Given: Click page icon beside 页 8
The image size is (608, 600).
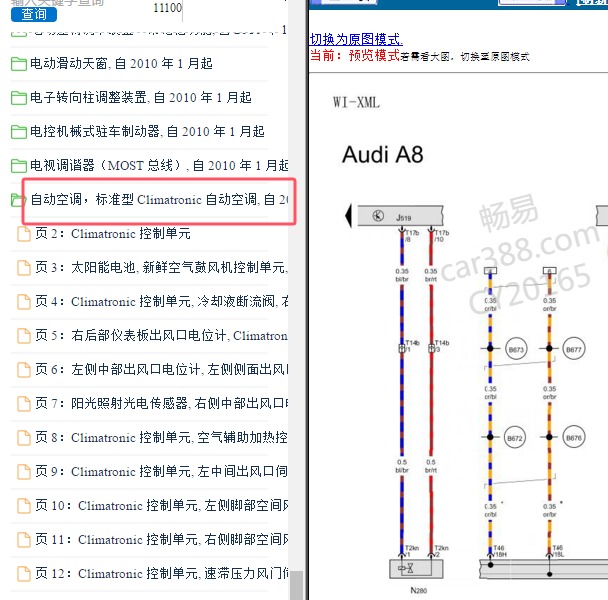Looking at the screenshot, I should coord(24,438).
